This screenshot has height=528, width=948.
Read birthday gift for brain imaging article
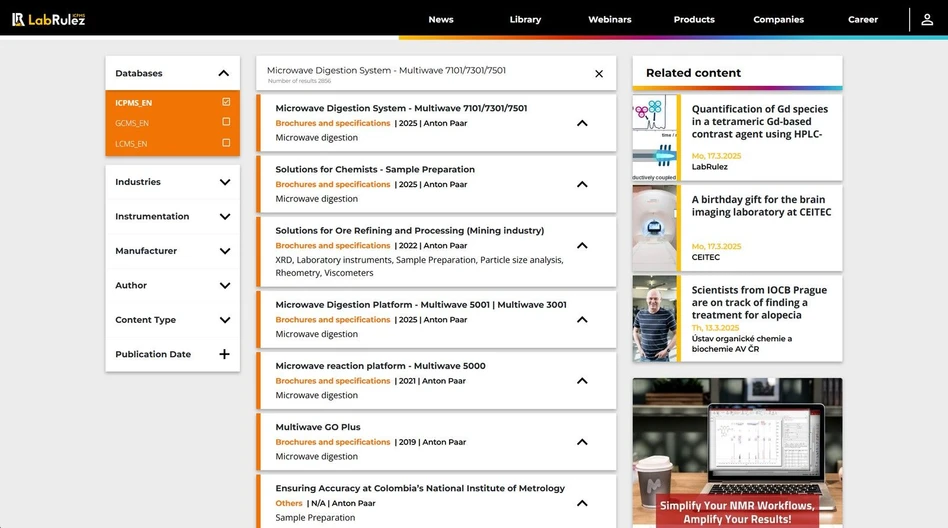click(x=761, y=206)
